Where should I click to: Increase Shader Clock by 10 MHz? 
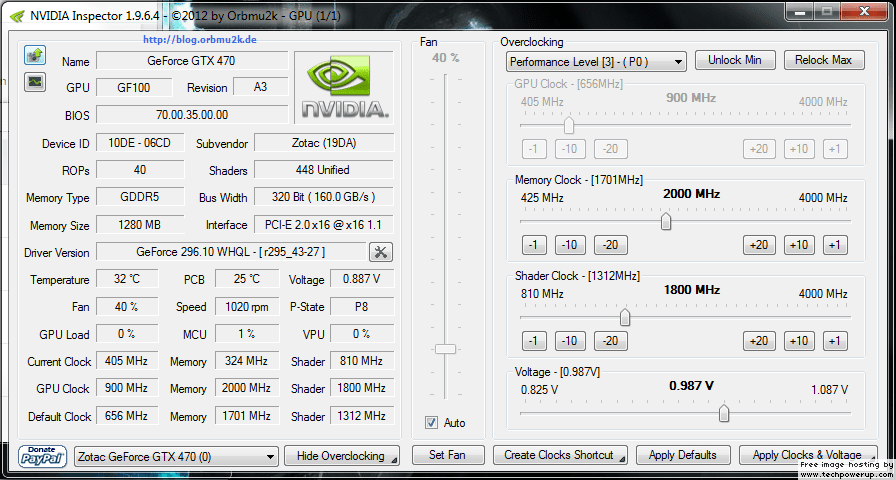[x=799, y=341]
